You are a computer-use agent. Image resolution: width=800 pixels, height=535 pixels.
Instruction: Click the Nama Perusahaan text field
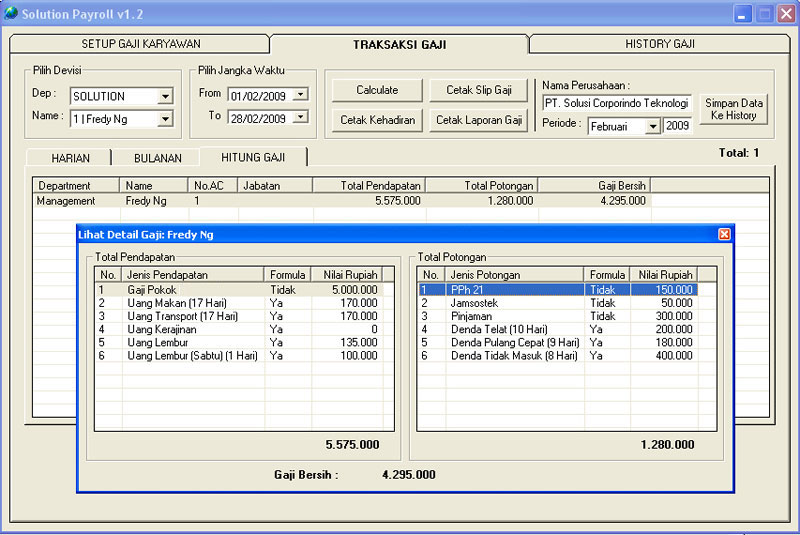(616, 103)
